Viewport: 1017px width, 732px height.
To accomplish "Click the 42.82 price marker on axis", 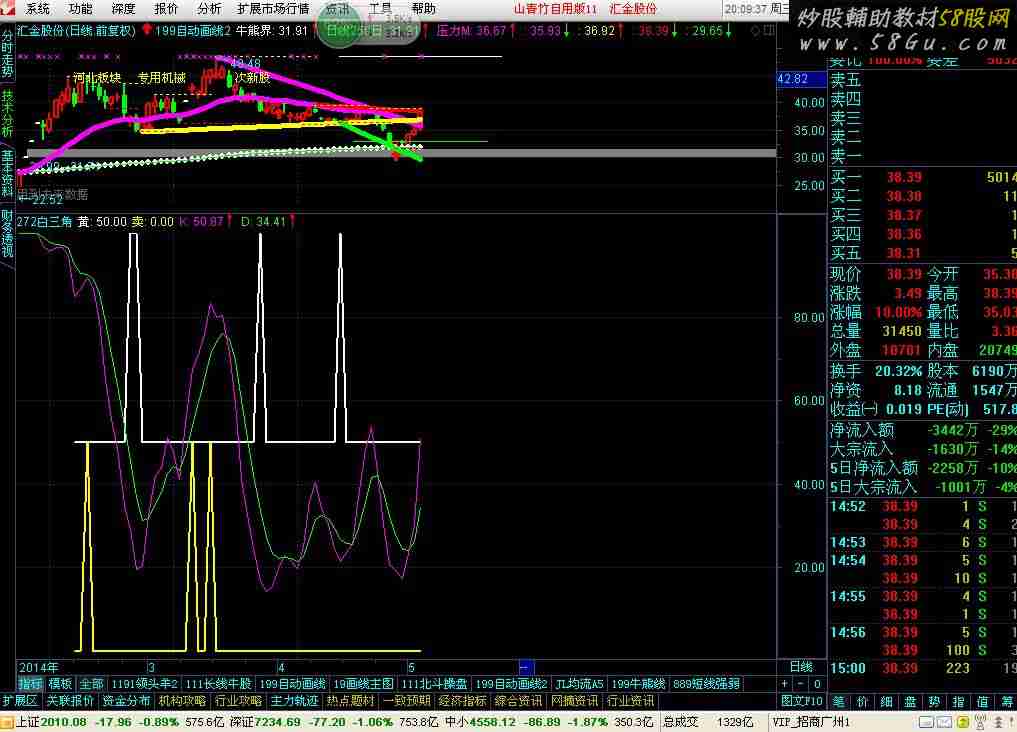I will (x=792, y=79).
